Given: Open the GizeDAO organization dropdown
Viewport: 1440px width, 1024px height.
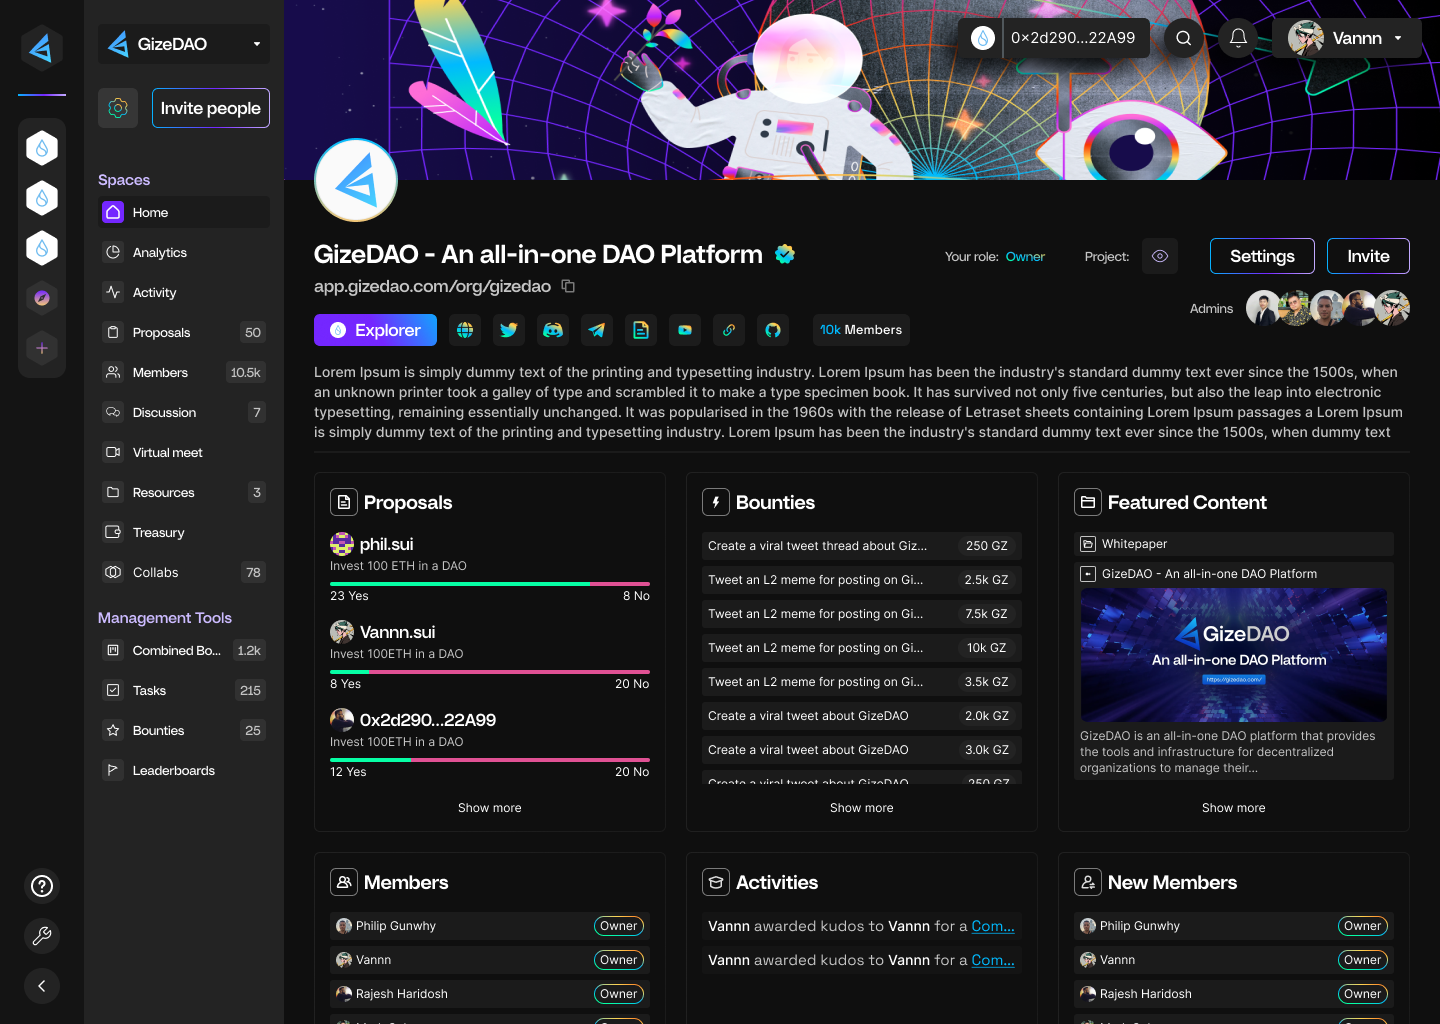Looking at the screenshot, I should pos(184,44).
